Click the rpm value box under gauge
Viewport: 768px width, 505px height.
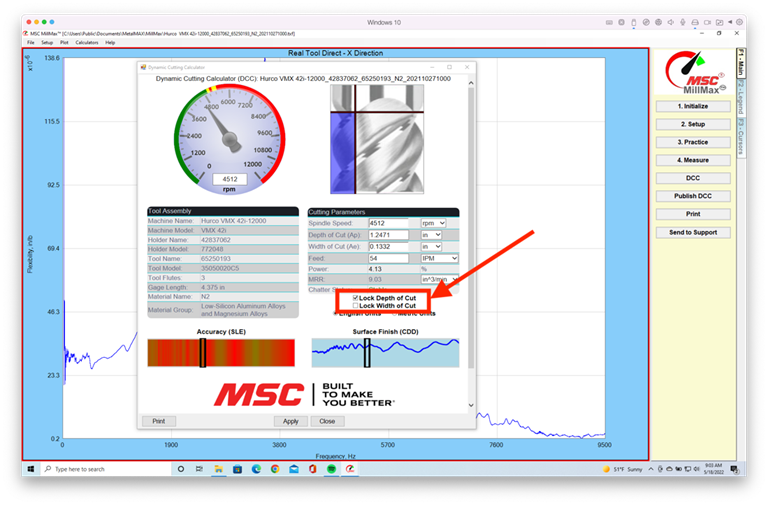(x=230, y=179)
